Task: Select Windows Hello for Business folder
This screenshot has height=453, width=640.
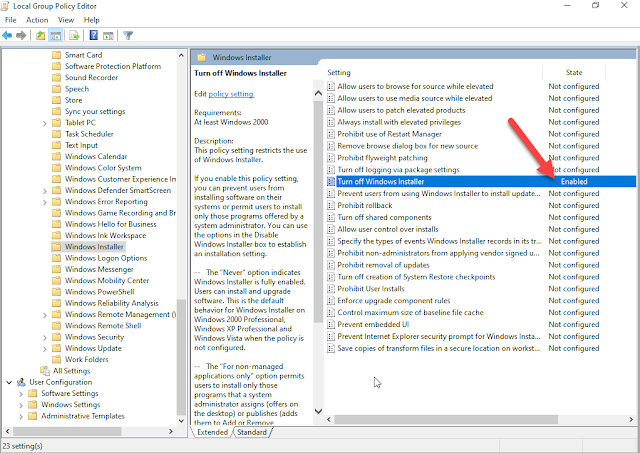Action: (111, 224)
